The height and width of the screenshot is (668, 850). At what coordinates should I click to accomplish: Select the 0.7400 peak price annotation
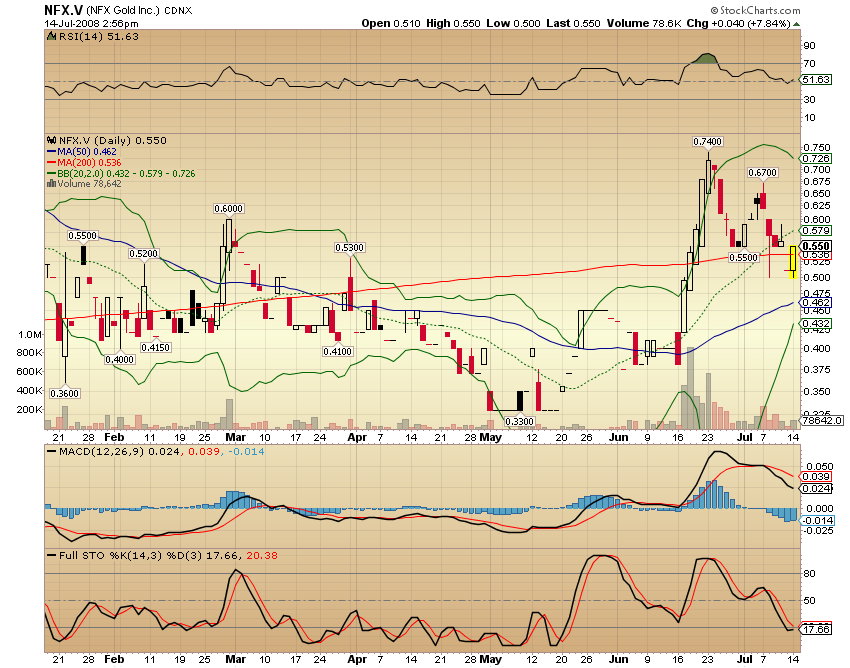[x=706, y=141]
